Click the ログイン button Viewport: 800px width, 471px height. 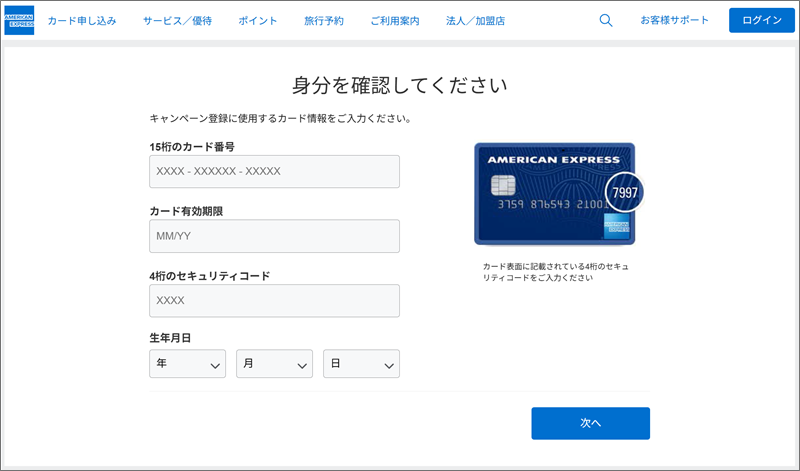[762, 20]
